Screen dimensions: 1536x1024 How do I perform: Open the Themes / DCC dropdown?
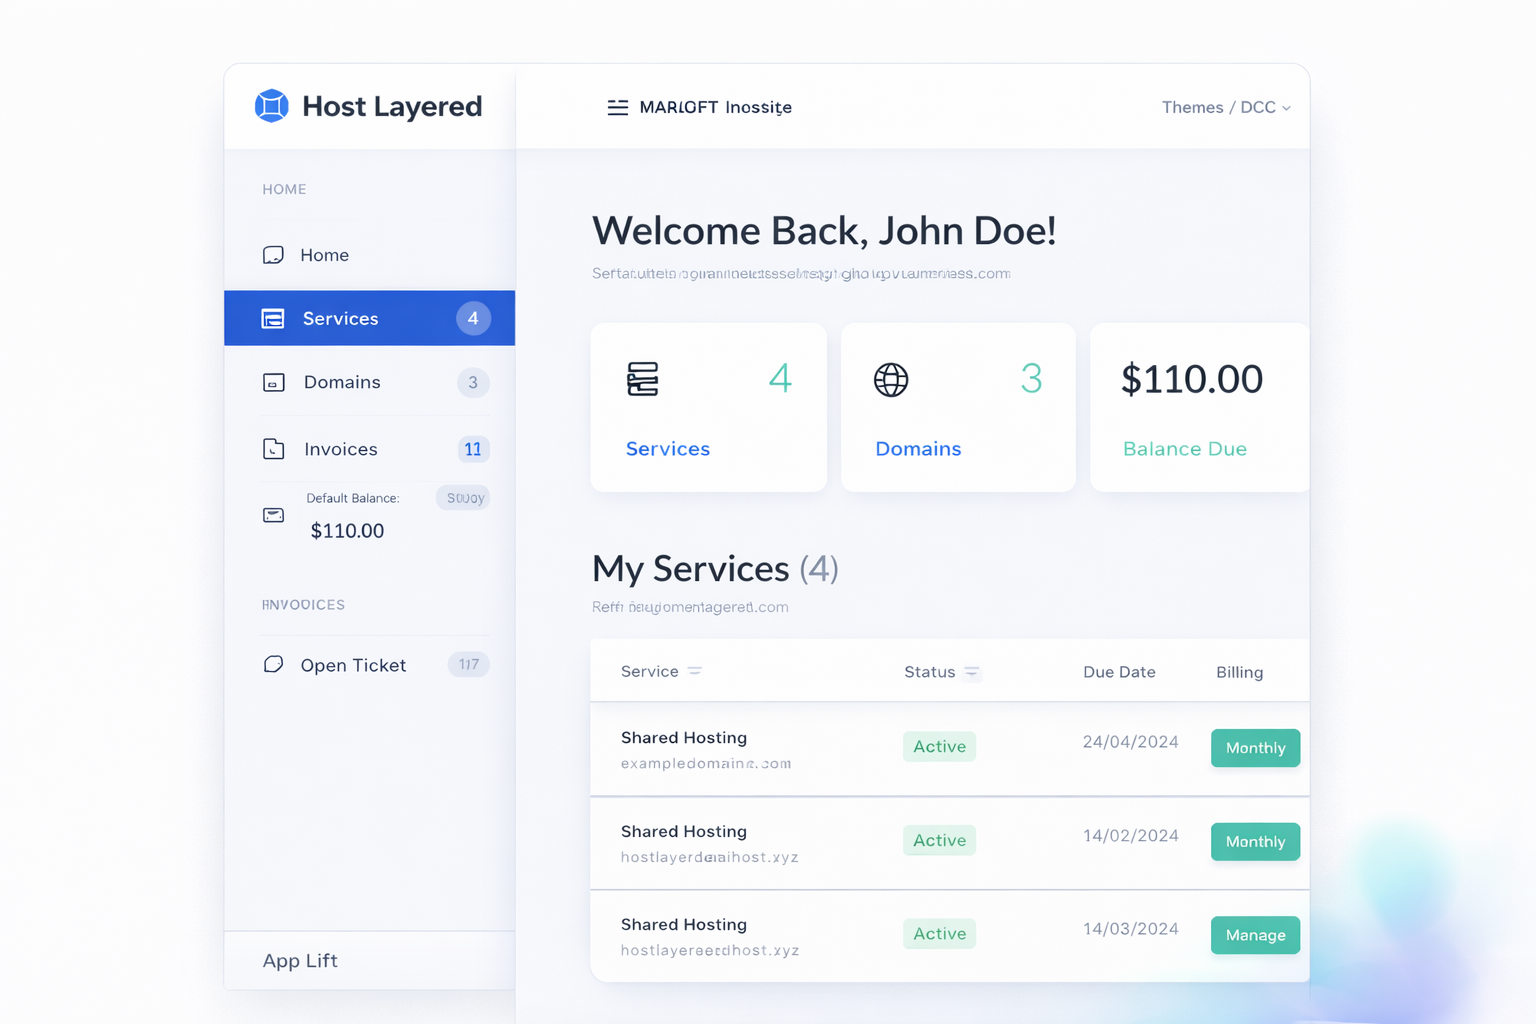1226,107
